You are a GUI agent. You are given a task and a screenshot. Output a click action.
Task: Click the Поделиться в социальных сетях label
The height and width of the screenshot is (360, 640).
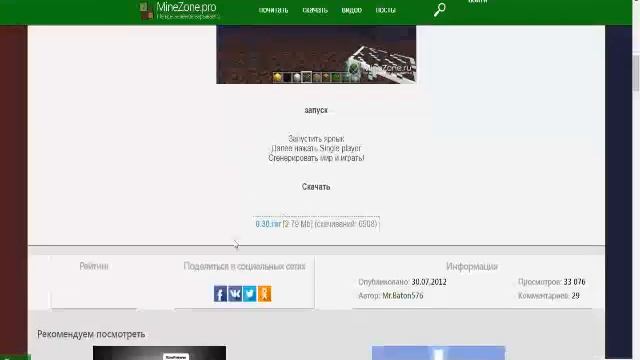tap(244, 267)
